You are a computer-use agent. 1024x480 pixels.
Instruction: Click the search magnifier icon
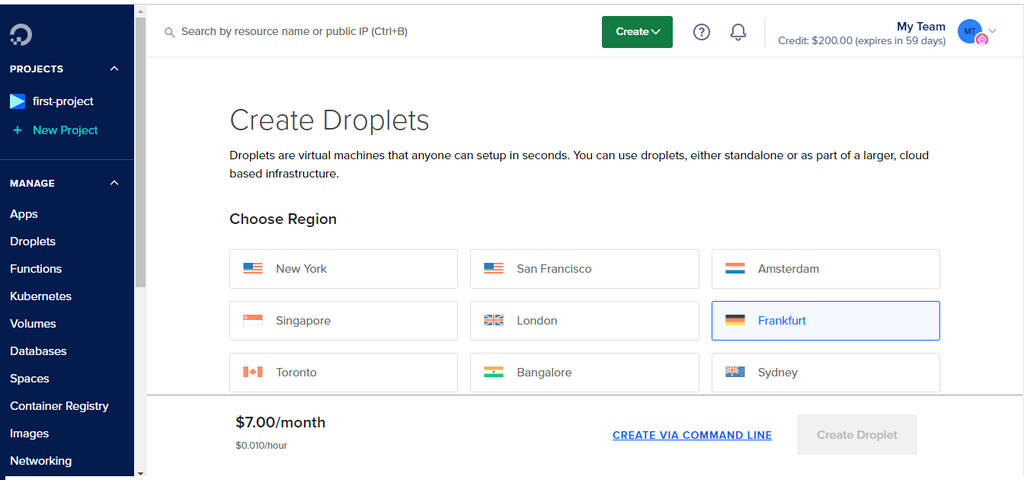click(170, 32)
